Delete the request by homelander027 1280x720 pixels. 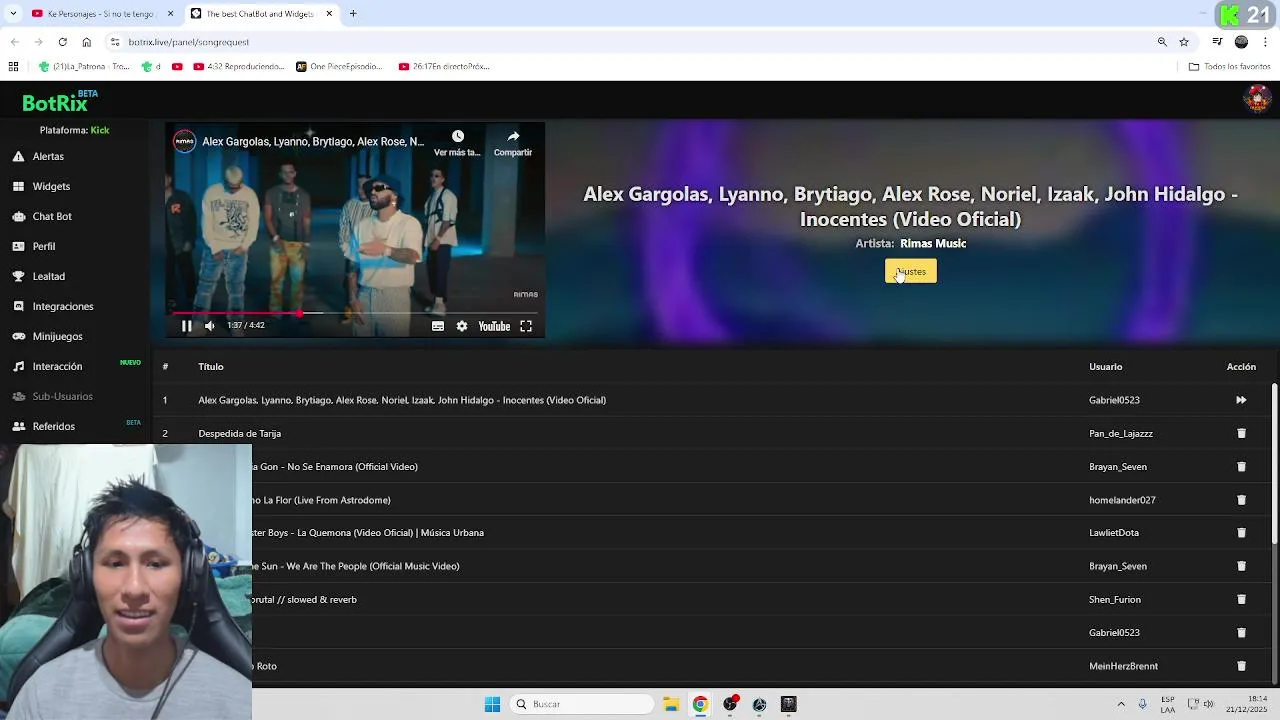pos(1241,500)
